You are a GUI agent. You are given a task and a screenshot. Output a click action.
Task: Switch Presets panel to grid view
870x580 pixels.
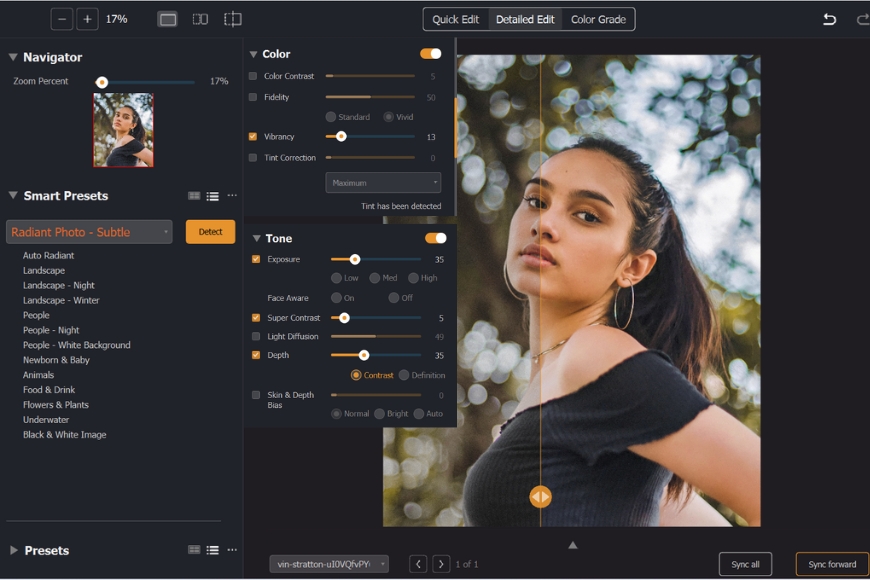coord(194,550)
